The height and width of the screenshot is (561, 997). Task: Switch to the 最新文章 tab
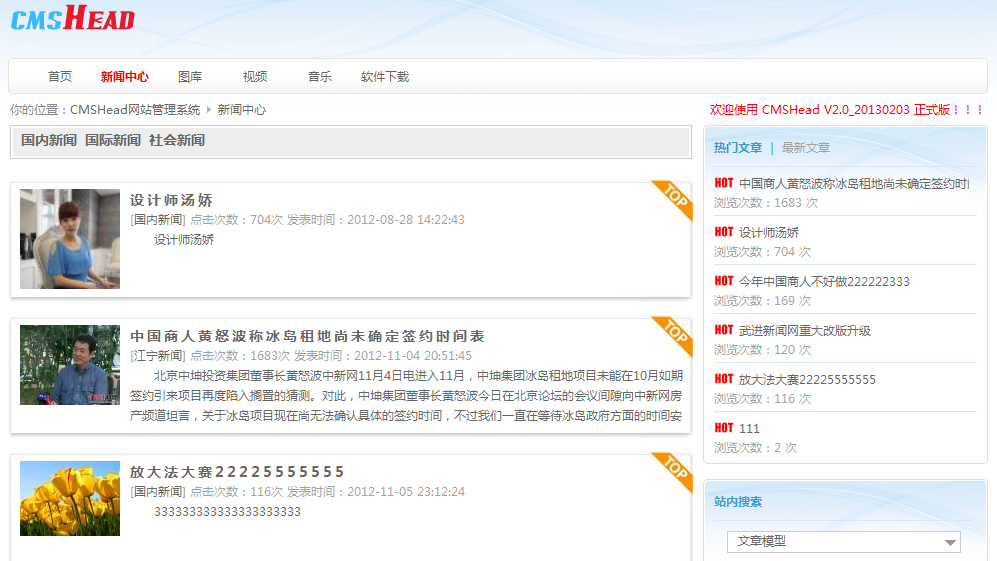806,148
